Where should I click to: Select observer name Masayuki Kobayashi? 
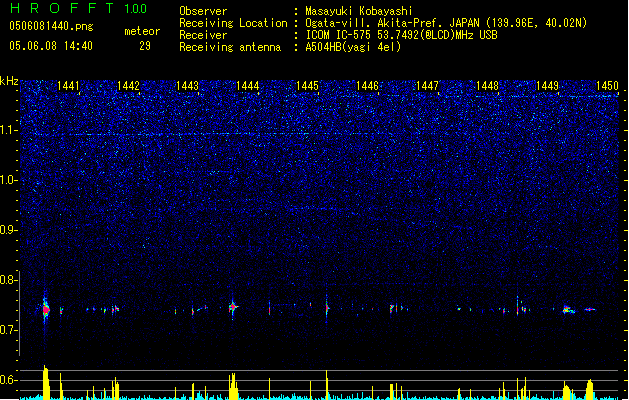pyautogui.click(x=359, y=11)
